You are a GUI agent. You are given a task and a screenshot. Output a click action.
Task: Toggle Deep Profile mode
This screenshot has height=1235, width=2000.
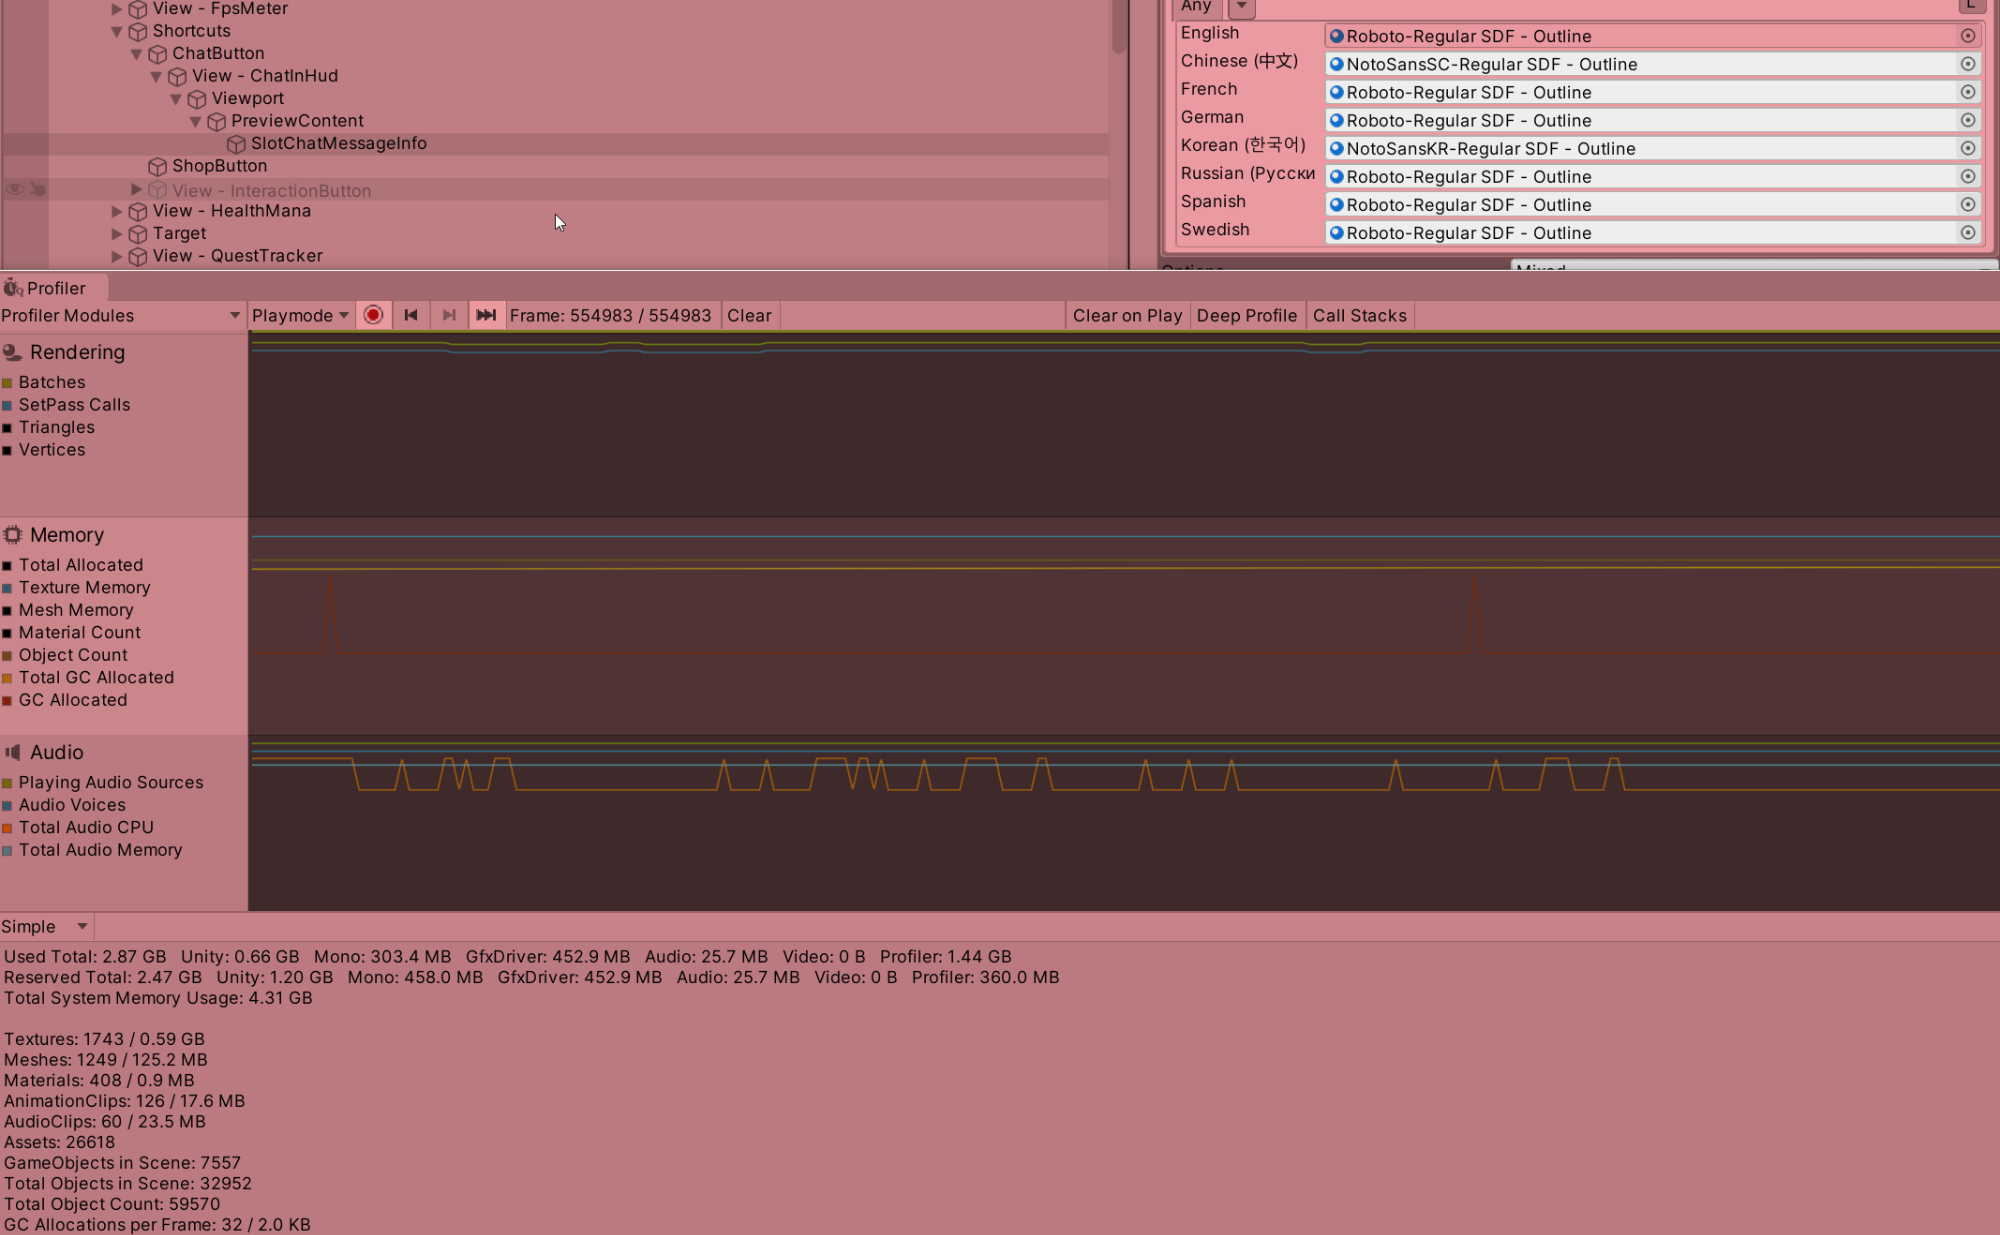click(x=1246, y=315)
